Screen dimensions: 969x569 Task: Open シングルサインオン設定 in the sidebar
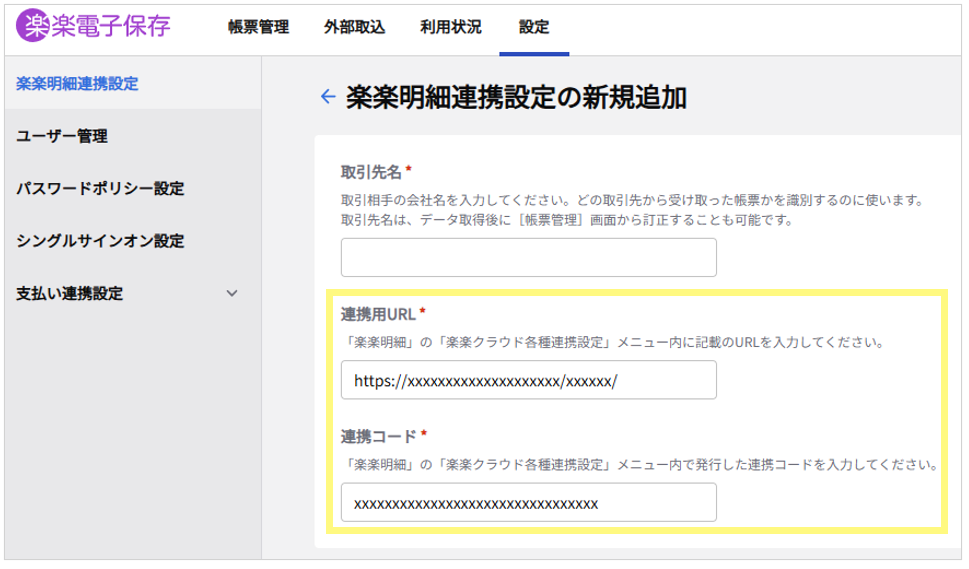point(100,241)
